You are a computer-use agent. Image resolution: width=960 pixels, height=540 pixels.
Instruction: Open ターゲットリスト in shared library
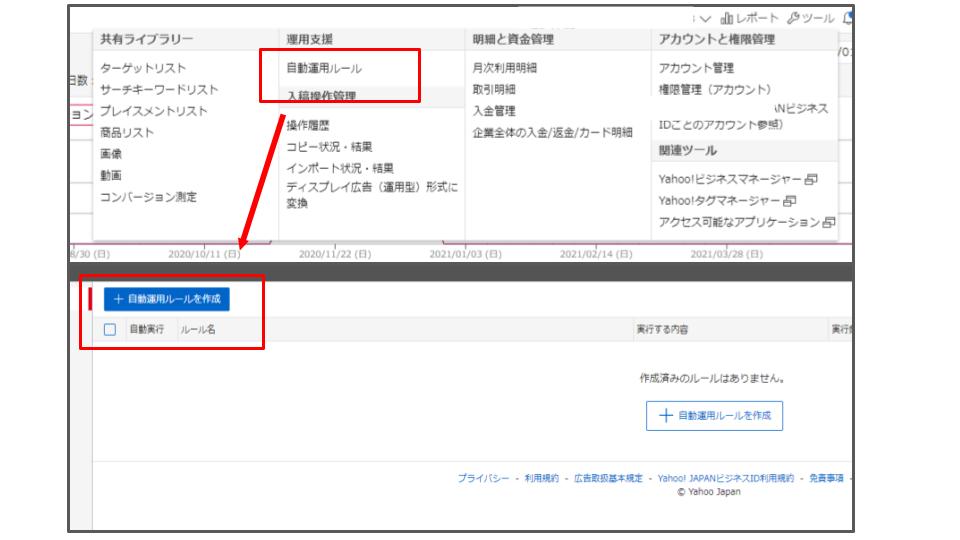143,68
